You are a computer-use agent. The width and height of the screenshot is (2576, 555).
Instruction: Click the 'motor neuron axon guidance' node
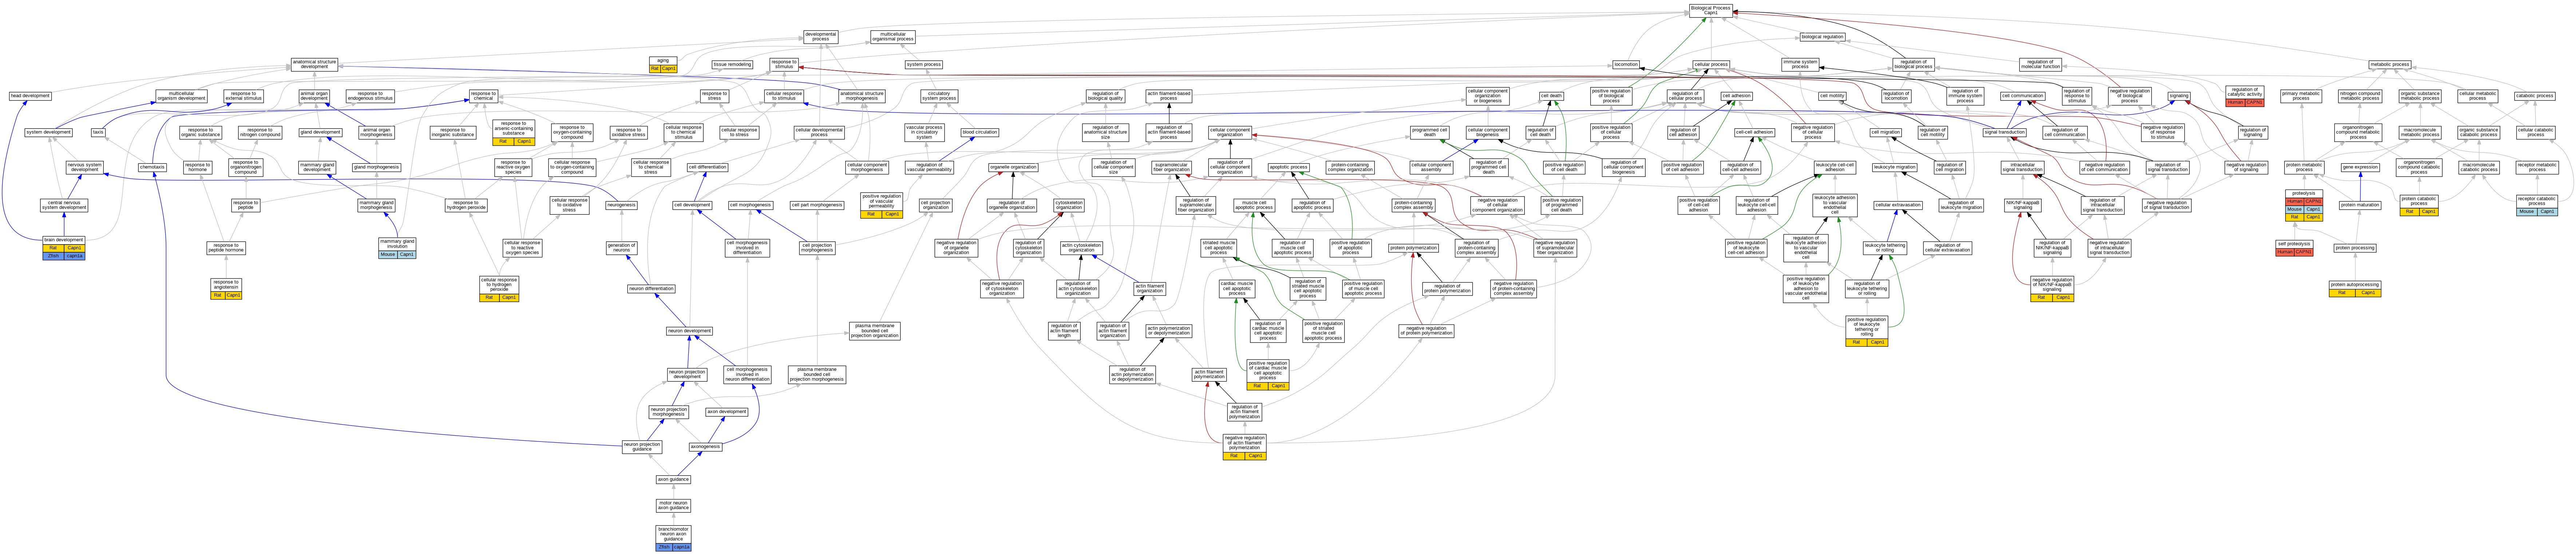[x=673, y=505]
